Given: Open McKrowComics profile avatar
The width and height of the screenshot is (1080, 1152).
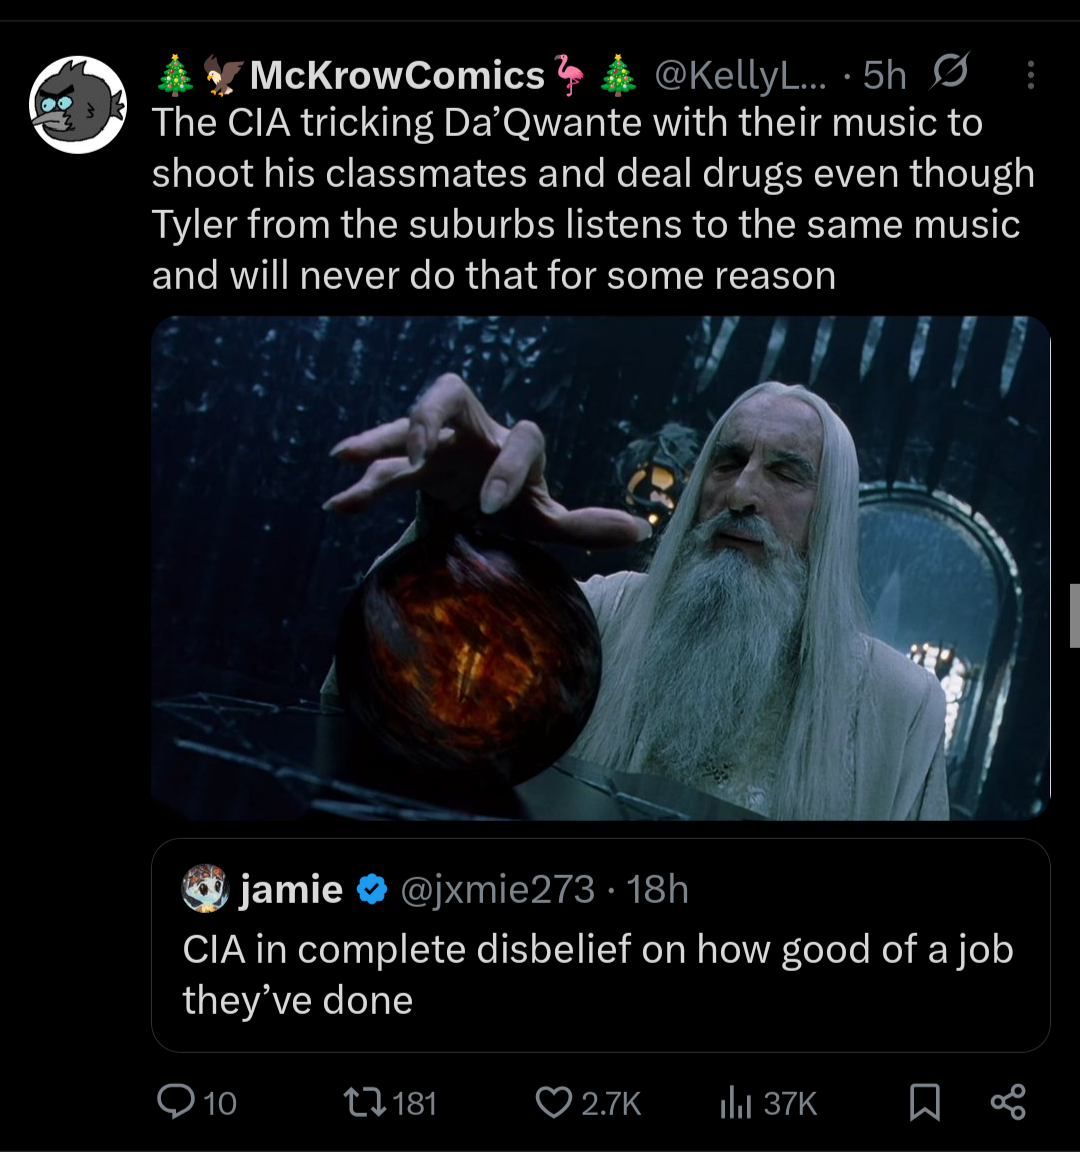Looking at the screenshot, I should coord(78,104).
